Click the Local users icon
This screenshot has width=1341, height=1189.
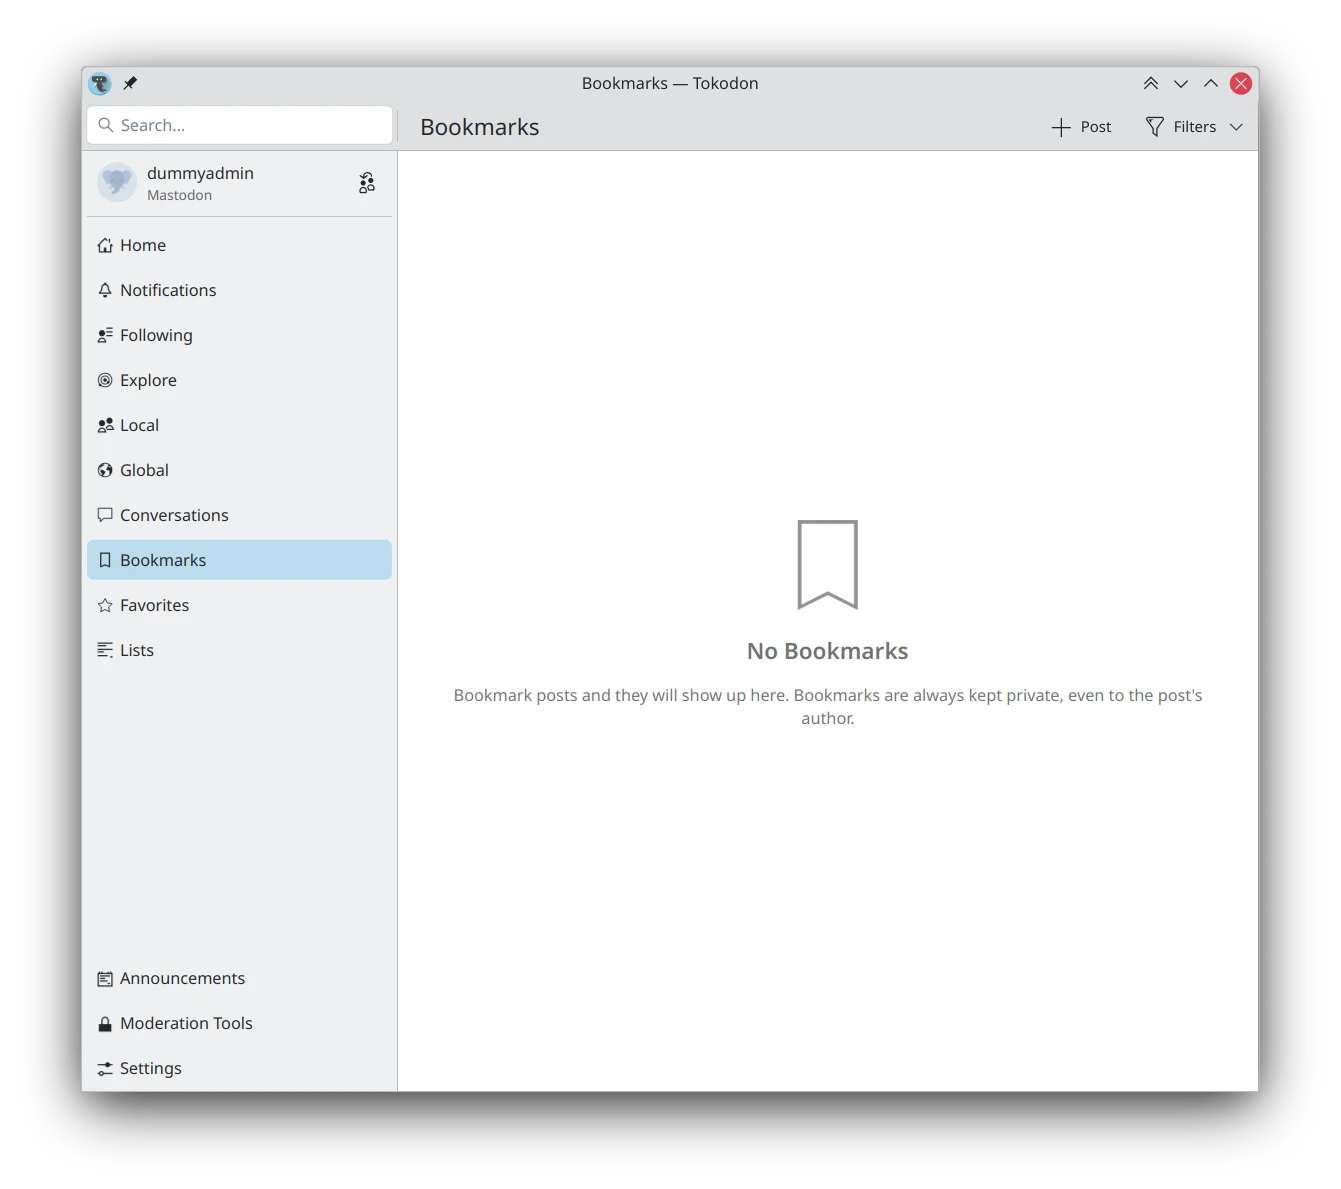[x=105, y=426]
